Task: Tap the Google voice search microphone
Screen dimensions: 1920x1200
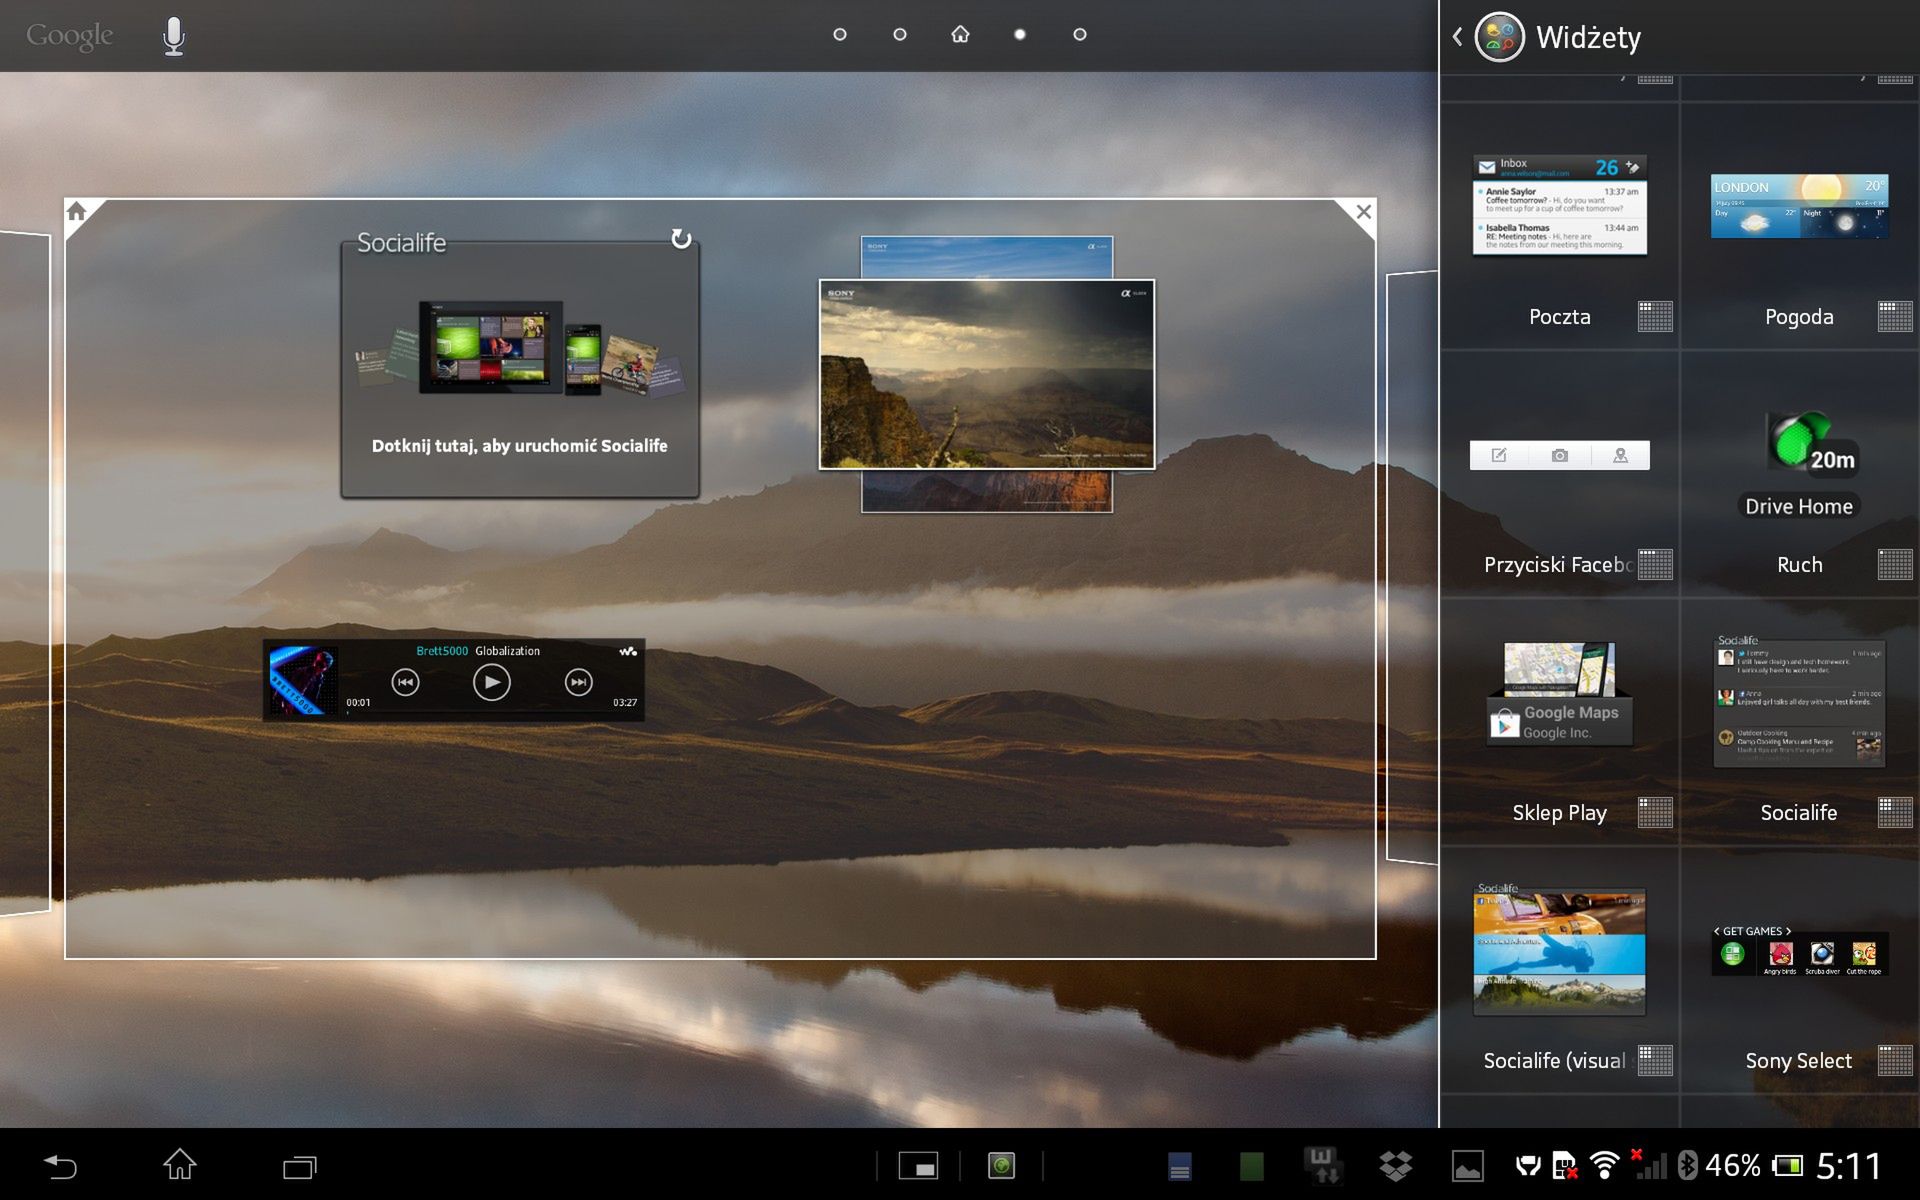Action: point(174,36)
